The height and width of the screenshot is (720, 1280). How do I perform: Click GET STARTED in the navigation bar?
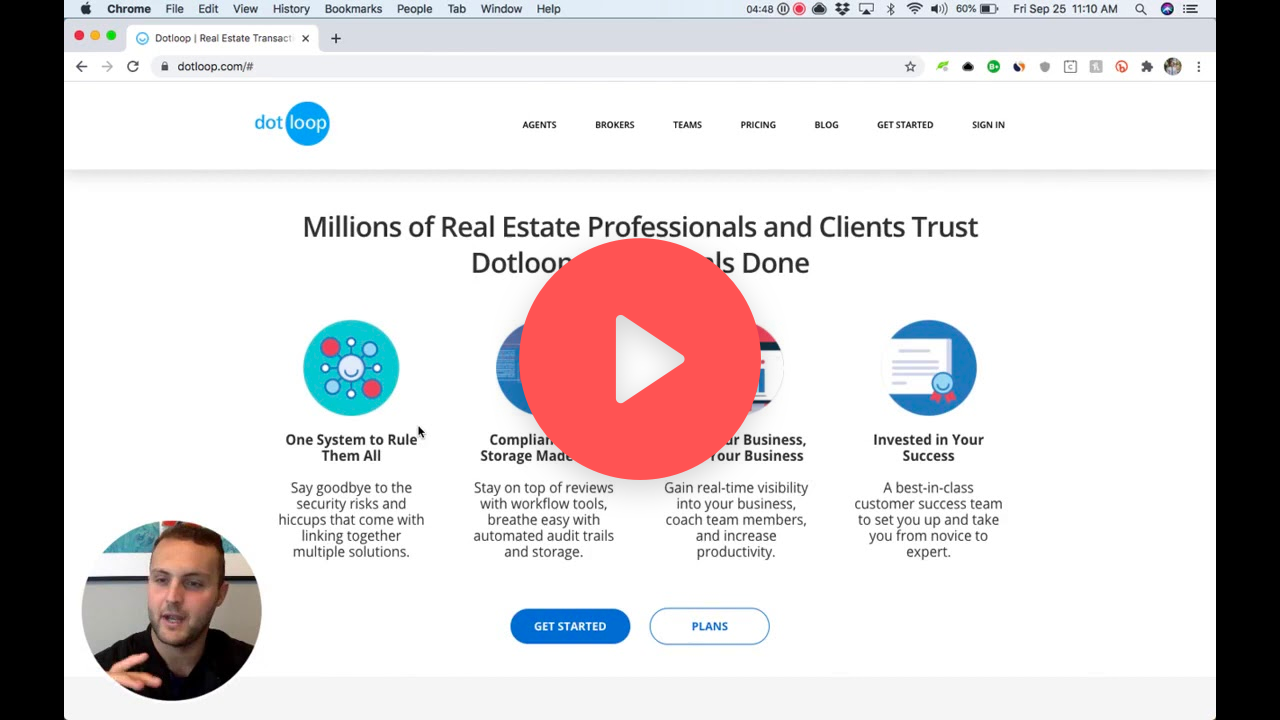(905, 125)
